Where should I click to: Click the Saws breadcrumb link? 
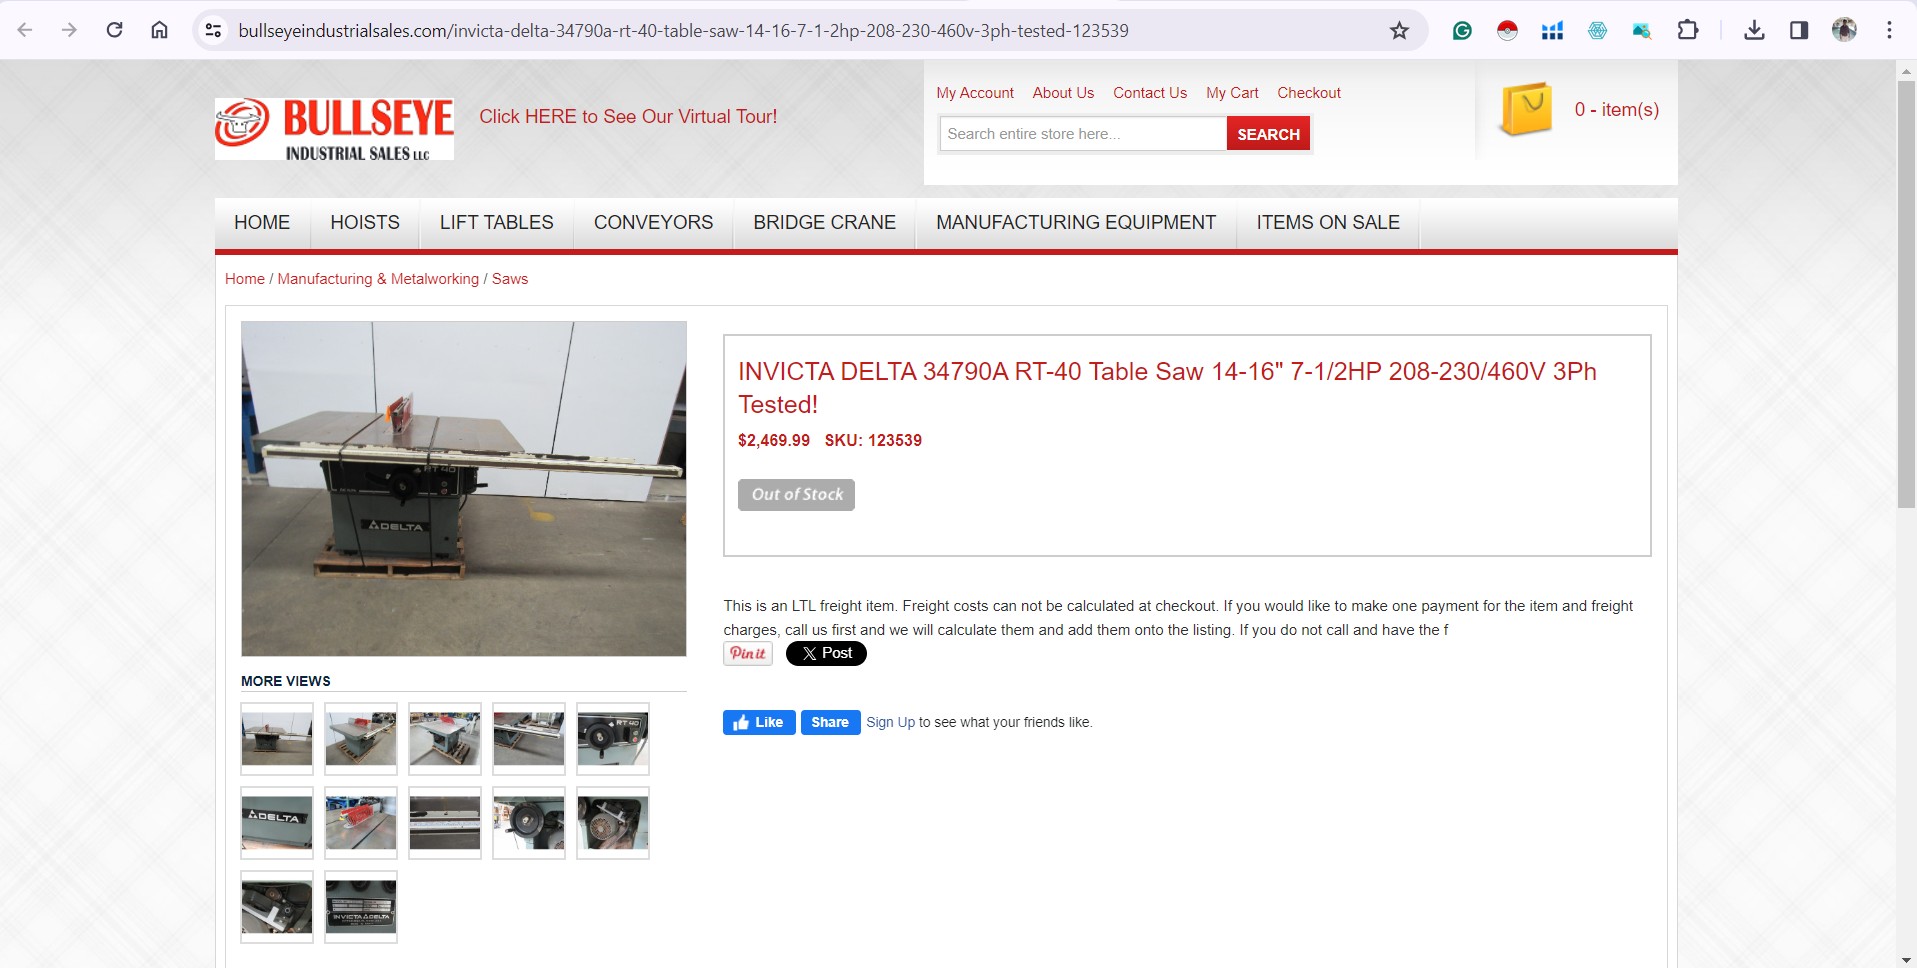coord(510,279)
